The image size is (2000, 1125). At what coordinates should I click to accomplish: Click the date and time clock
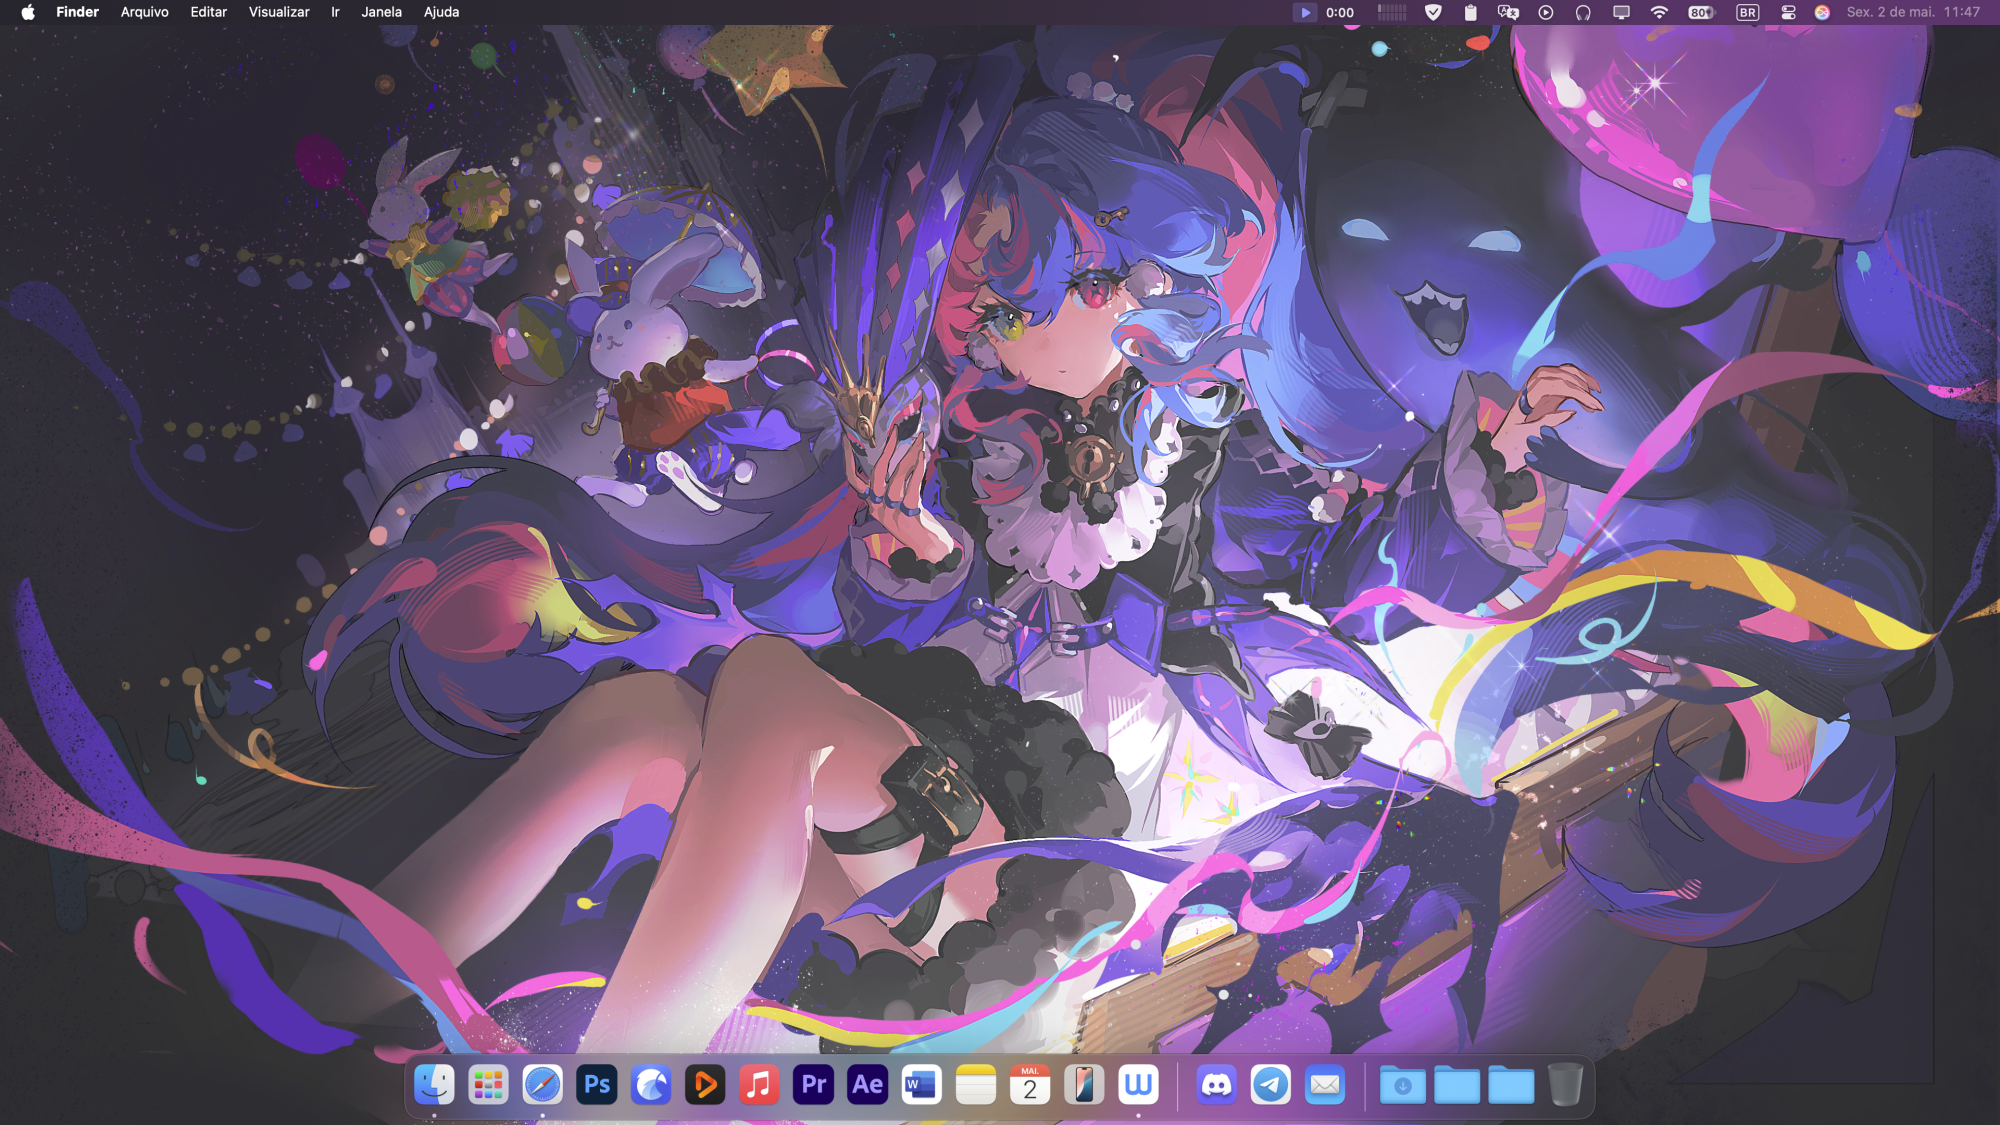tap(1913, 12)
